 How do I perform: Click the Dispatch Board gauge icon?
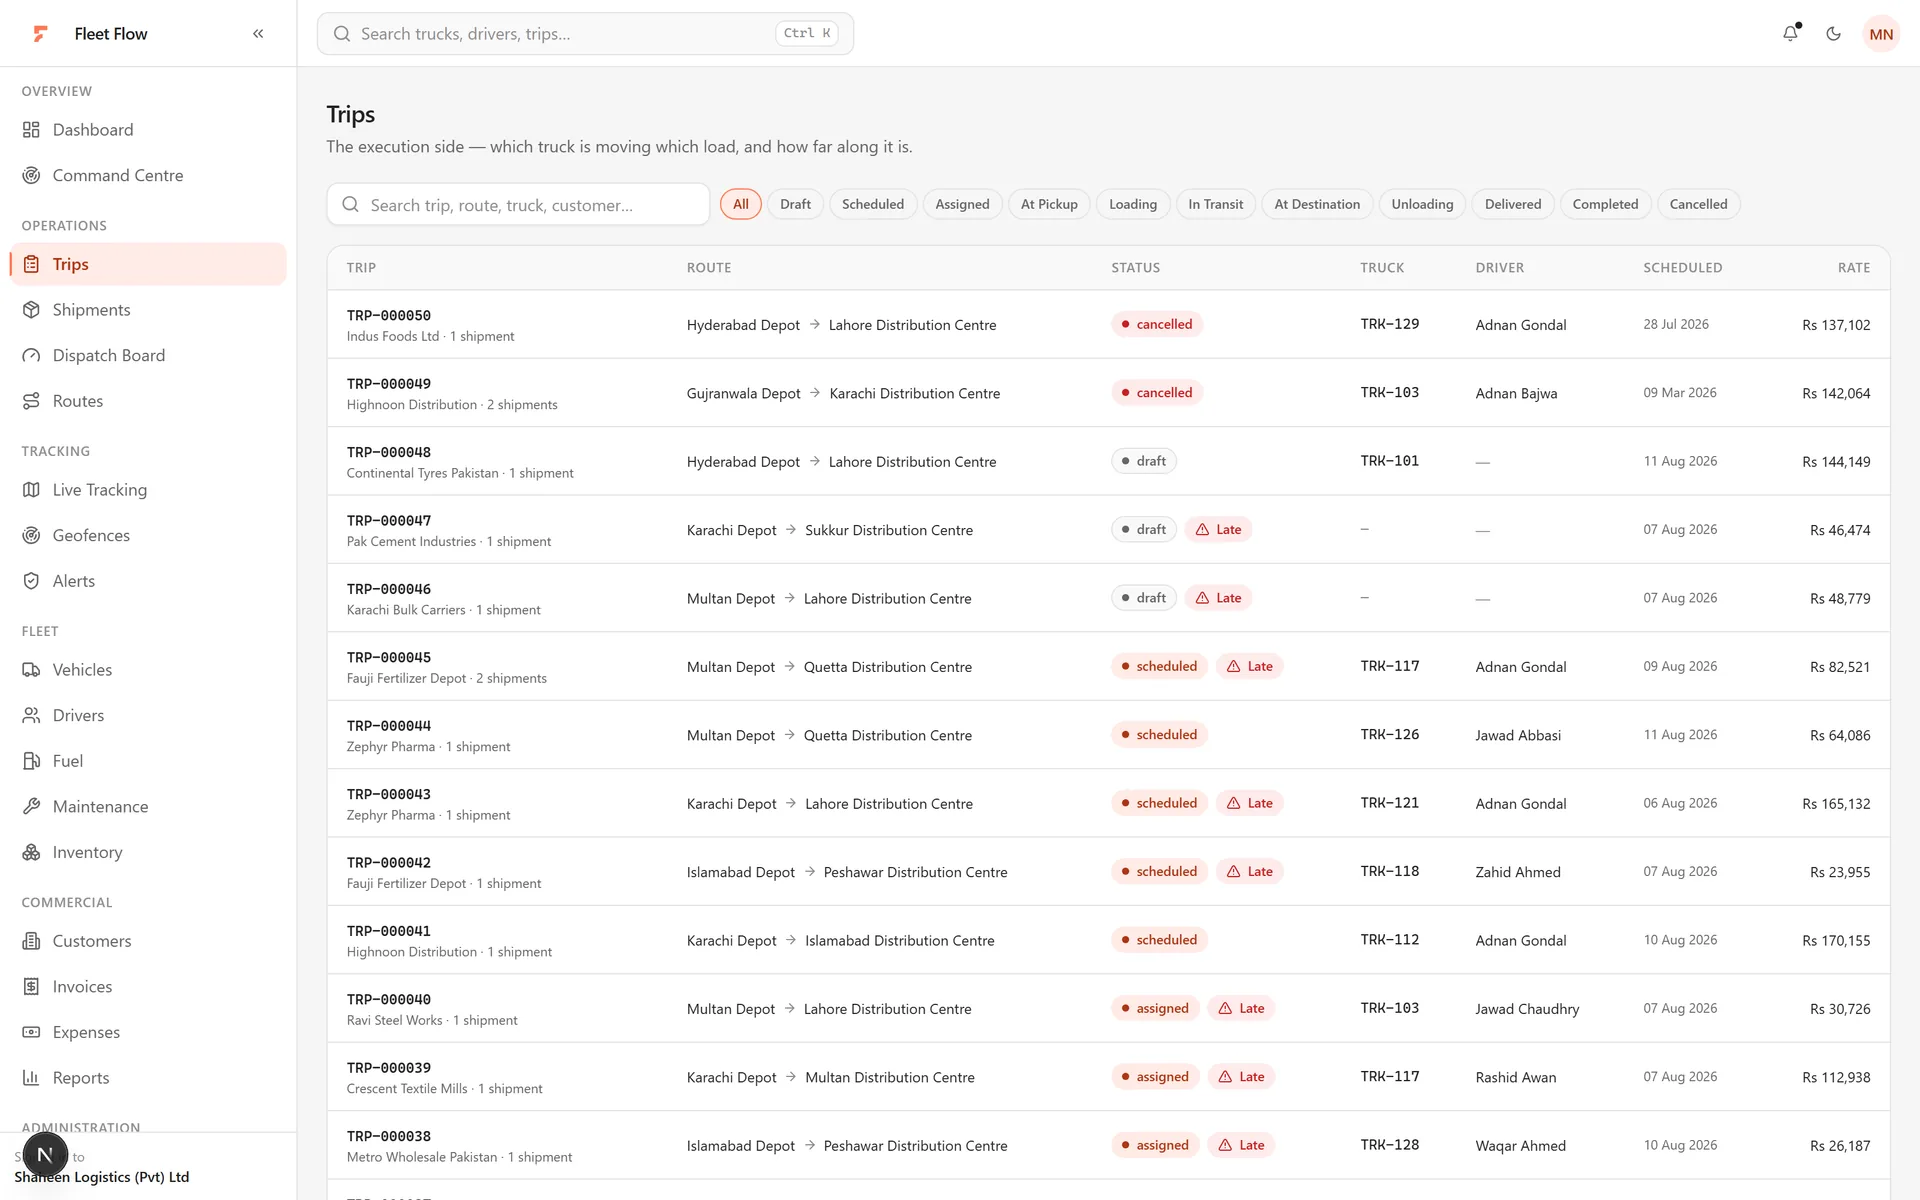click(32, 355)
